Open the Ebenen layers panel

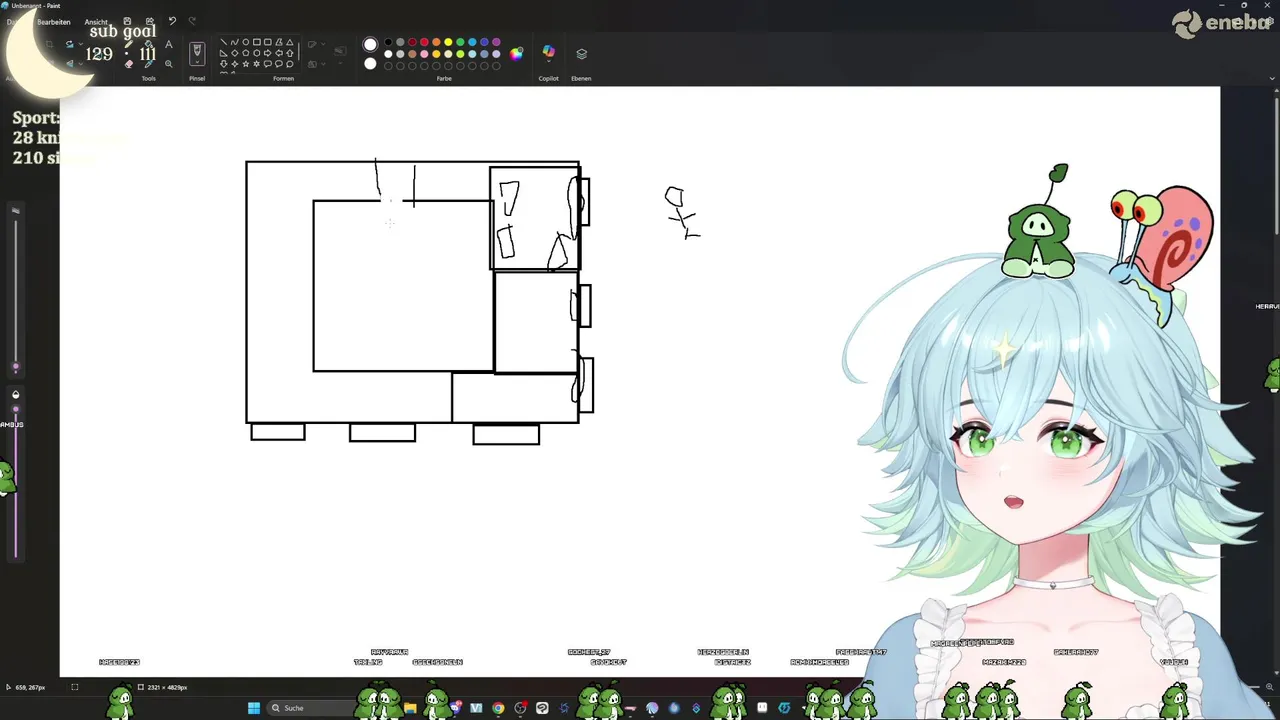[x=581, y=54]
